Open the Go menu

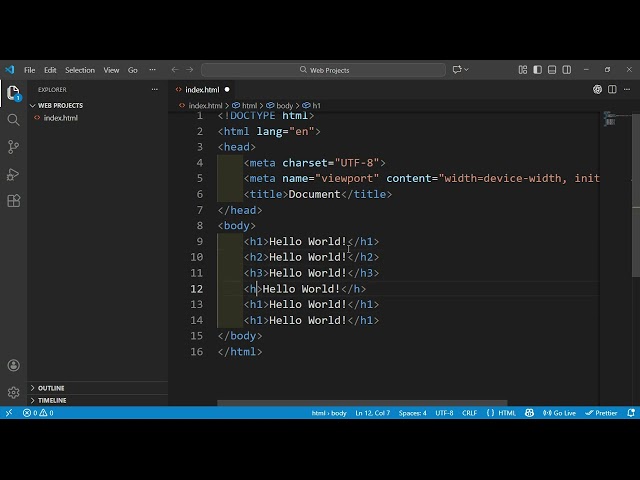(x=133, y=70)
